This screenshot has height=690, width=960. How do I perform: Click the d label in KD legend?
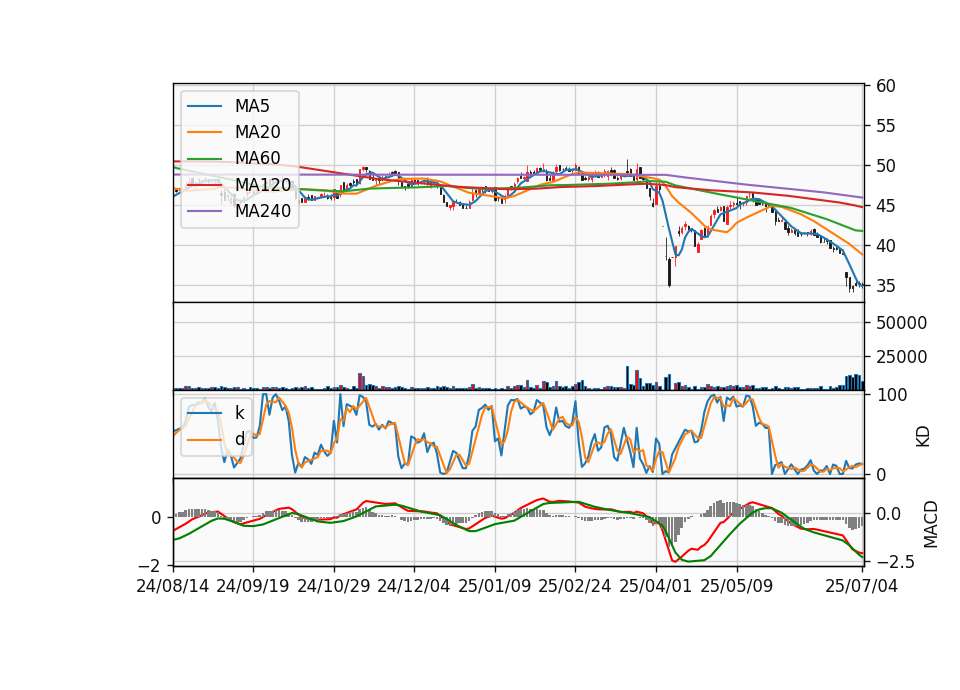click(239, 439)
